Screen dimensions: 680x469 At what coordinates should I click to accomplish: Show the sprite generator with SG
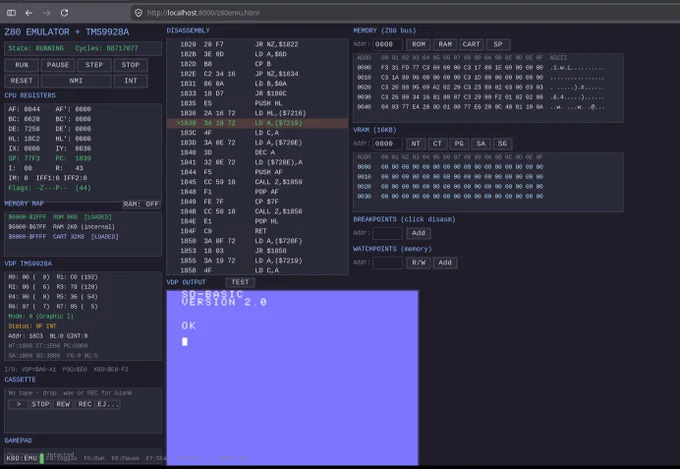tap(502, 144)
